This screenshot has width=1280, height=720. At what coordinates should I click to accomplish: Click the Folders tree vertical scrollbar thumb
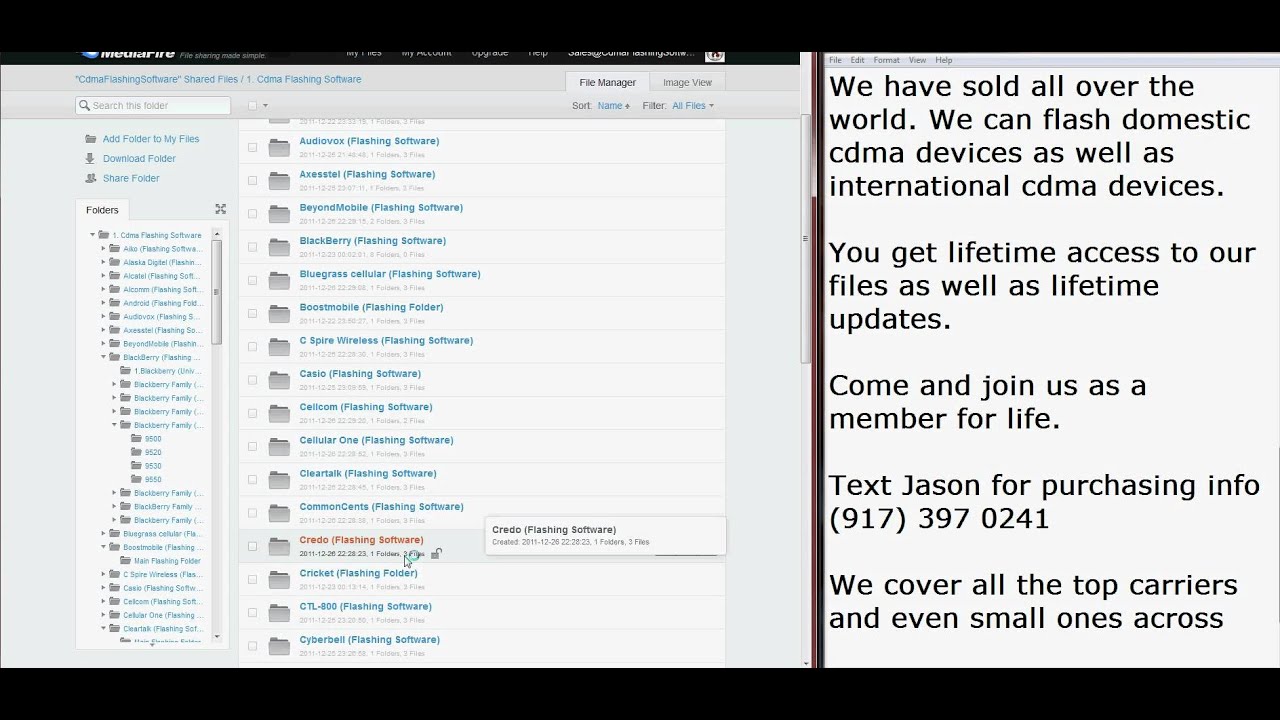click(x=217, y=292)
